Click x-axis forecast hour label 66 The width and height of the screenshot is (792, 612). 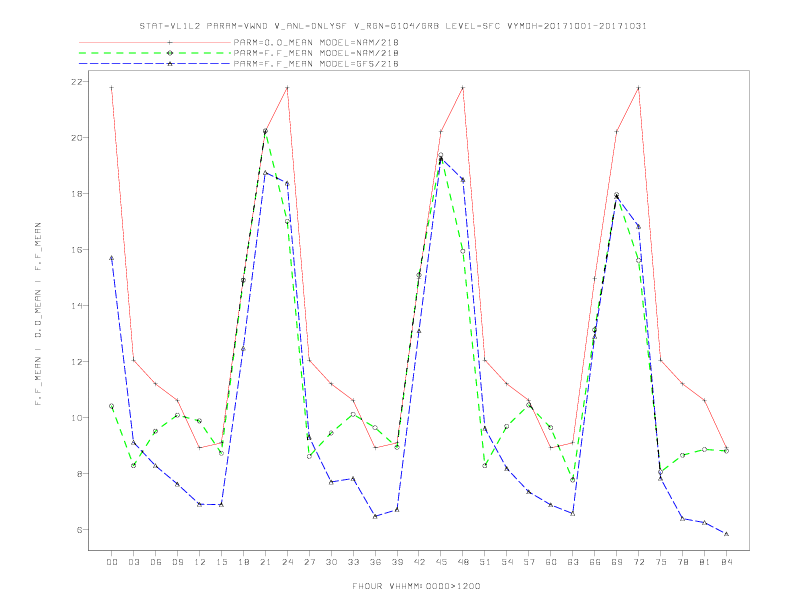point(595,562)
